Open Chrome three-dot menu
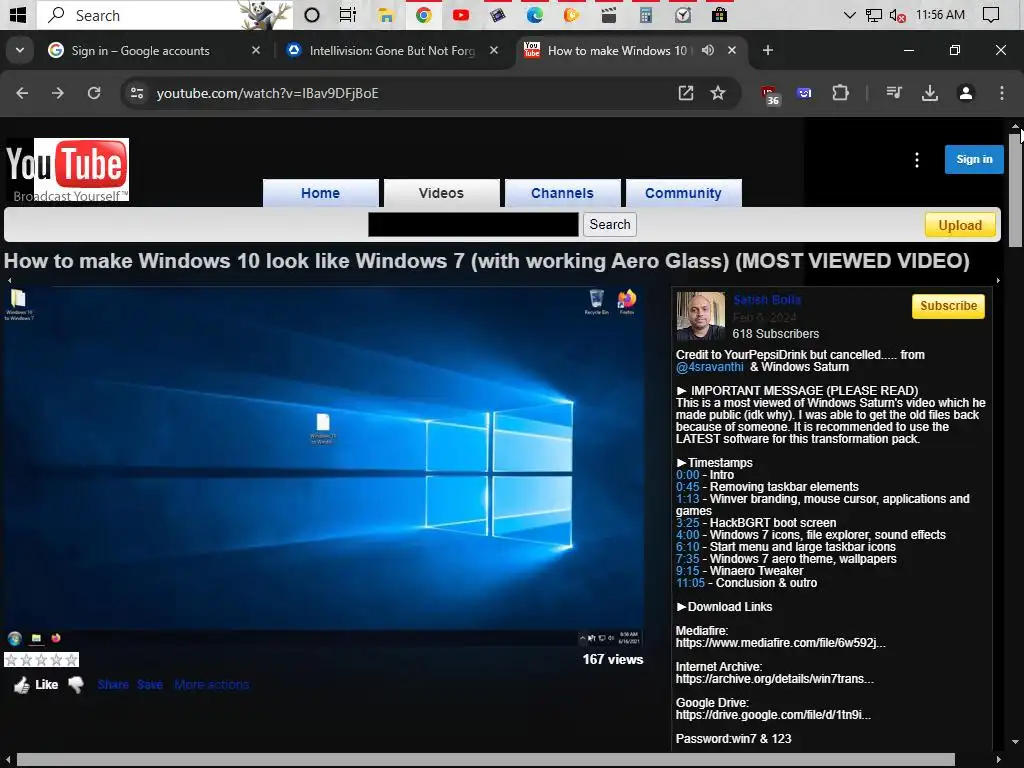Viewport: 1024px width, 768px height. click(x=1002, y=93)
